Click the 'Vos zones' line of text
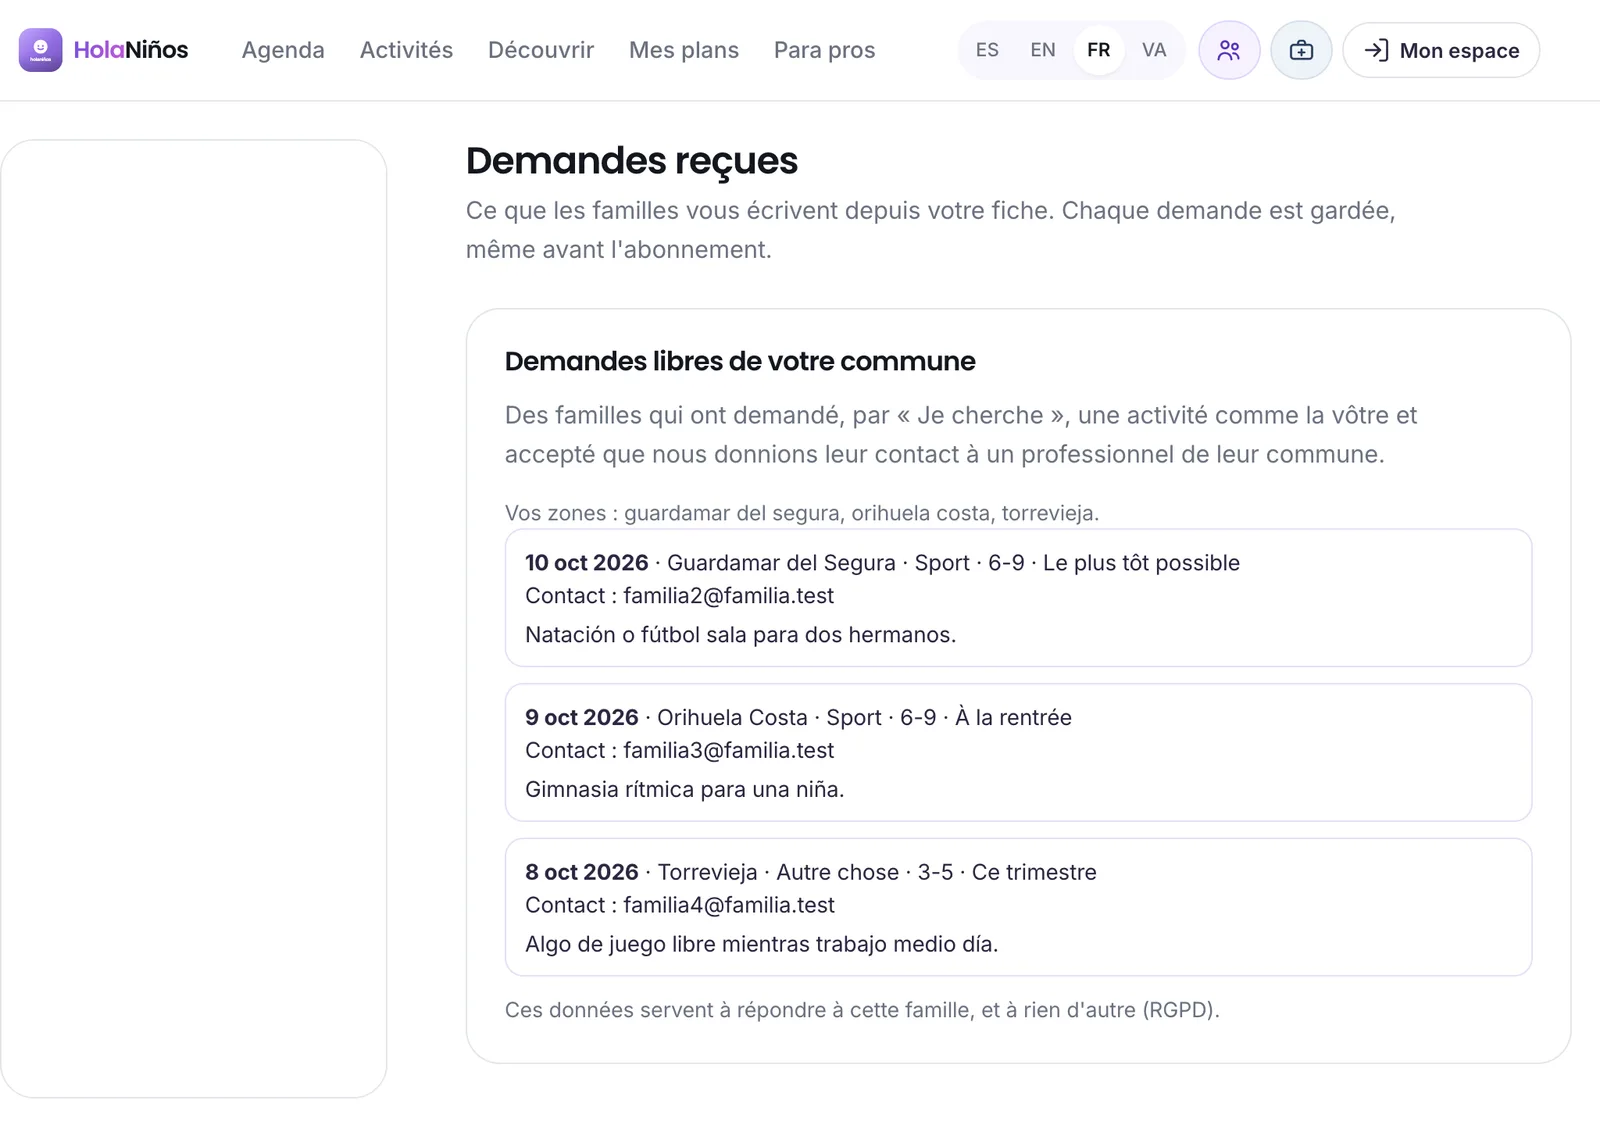The height and width of the screenshot is (1122, 1600). click(x=802, y=513)
